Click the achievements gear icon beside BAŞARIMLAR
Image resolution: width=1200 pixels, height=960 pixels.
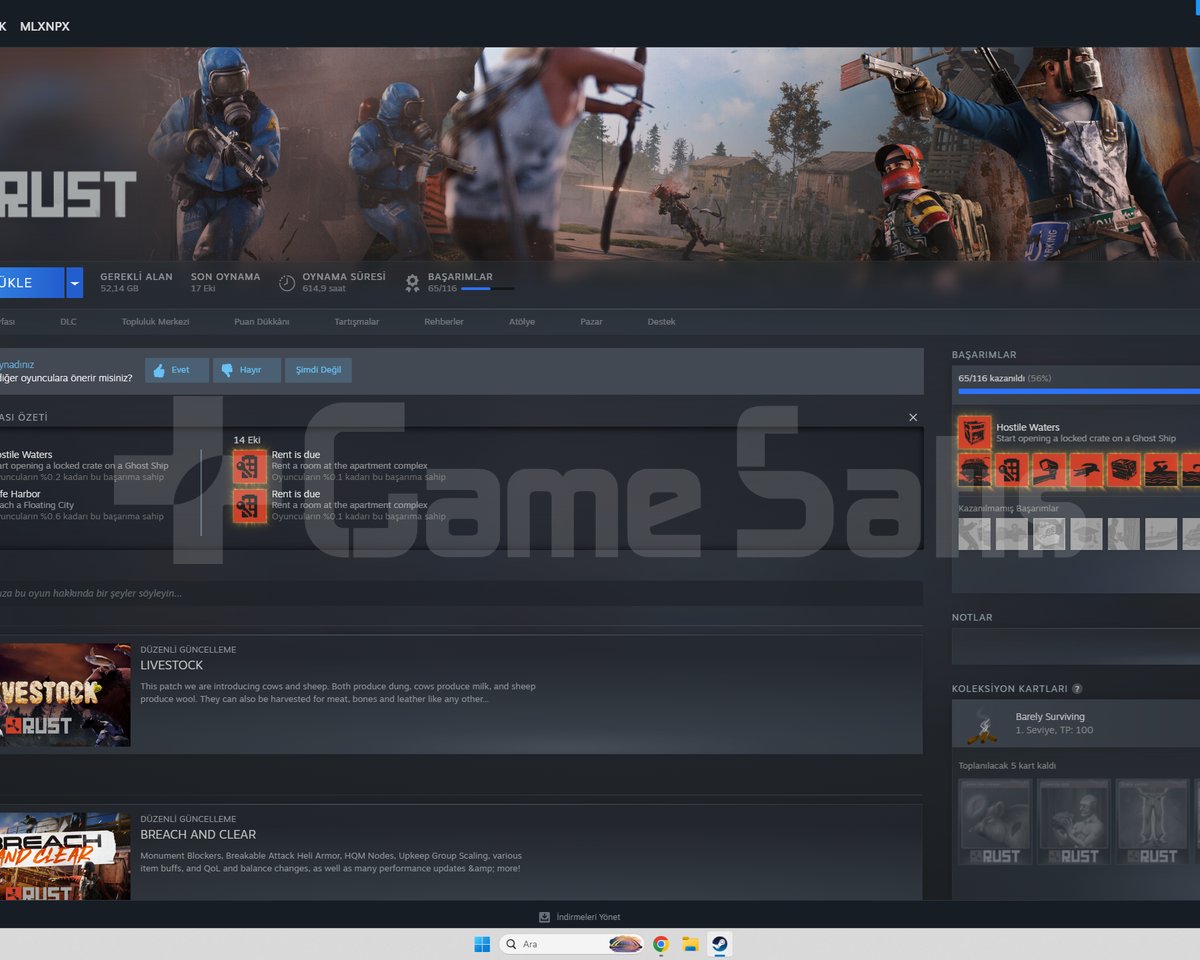pyautogui.click(x=412, y=283)
